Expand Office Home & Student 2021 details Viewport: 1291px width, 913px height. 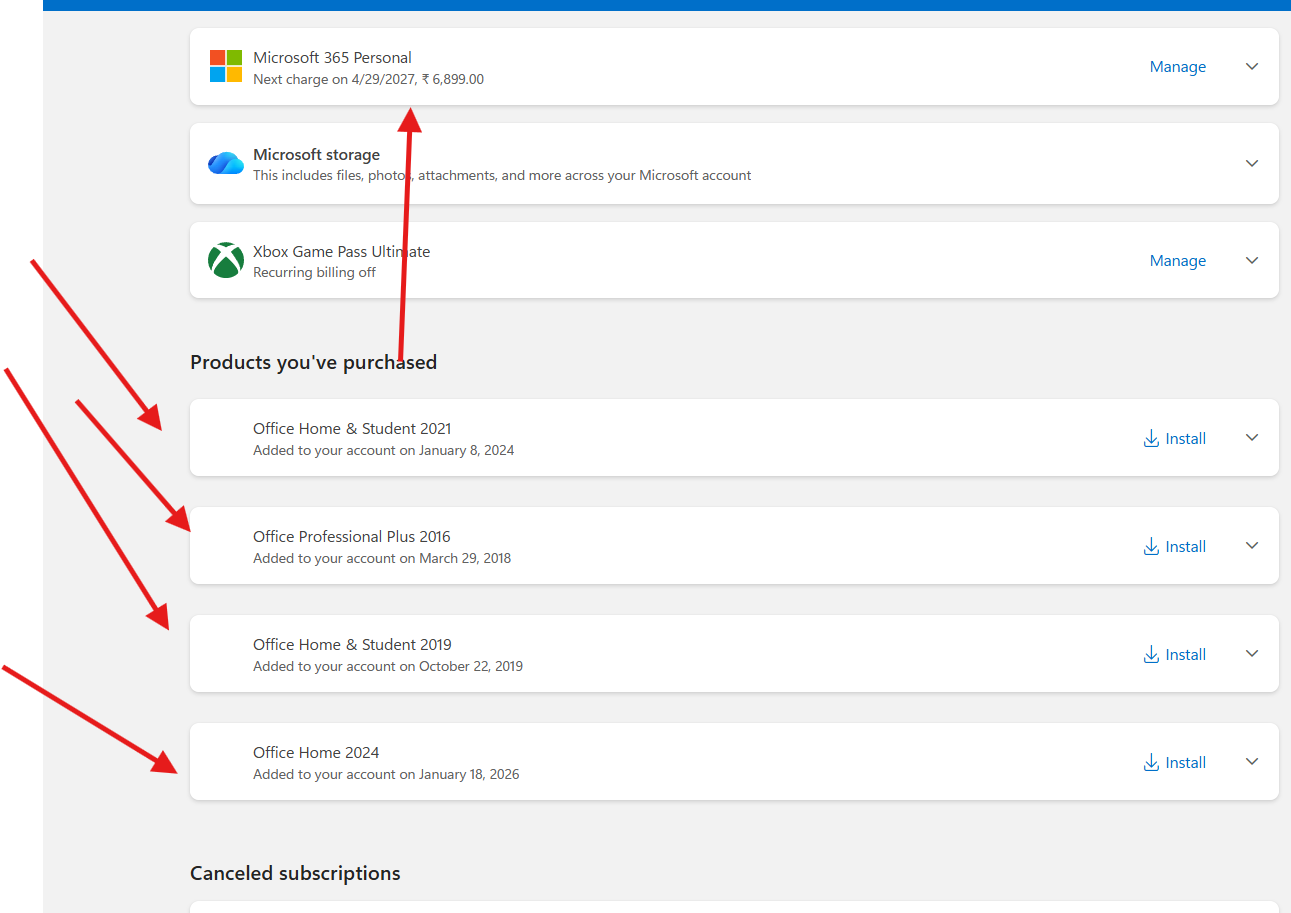pos(1252,437)
